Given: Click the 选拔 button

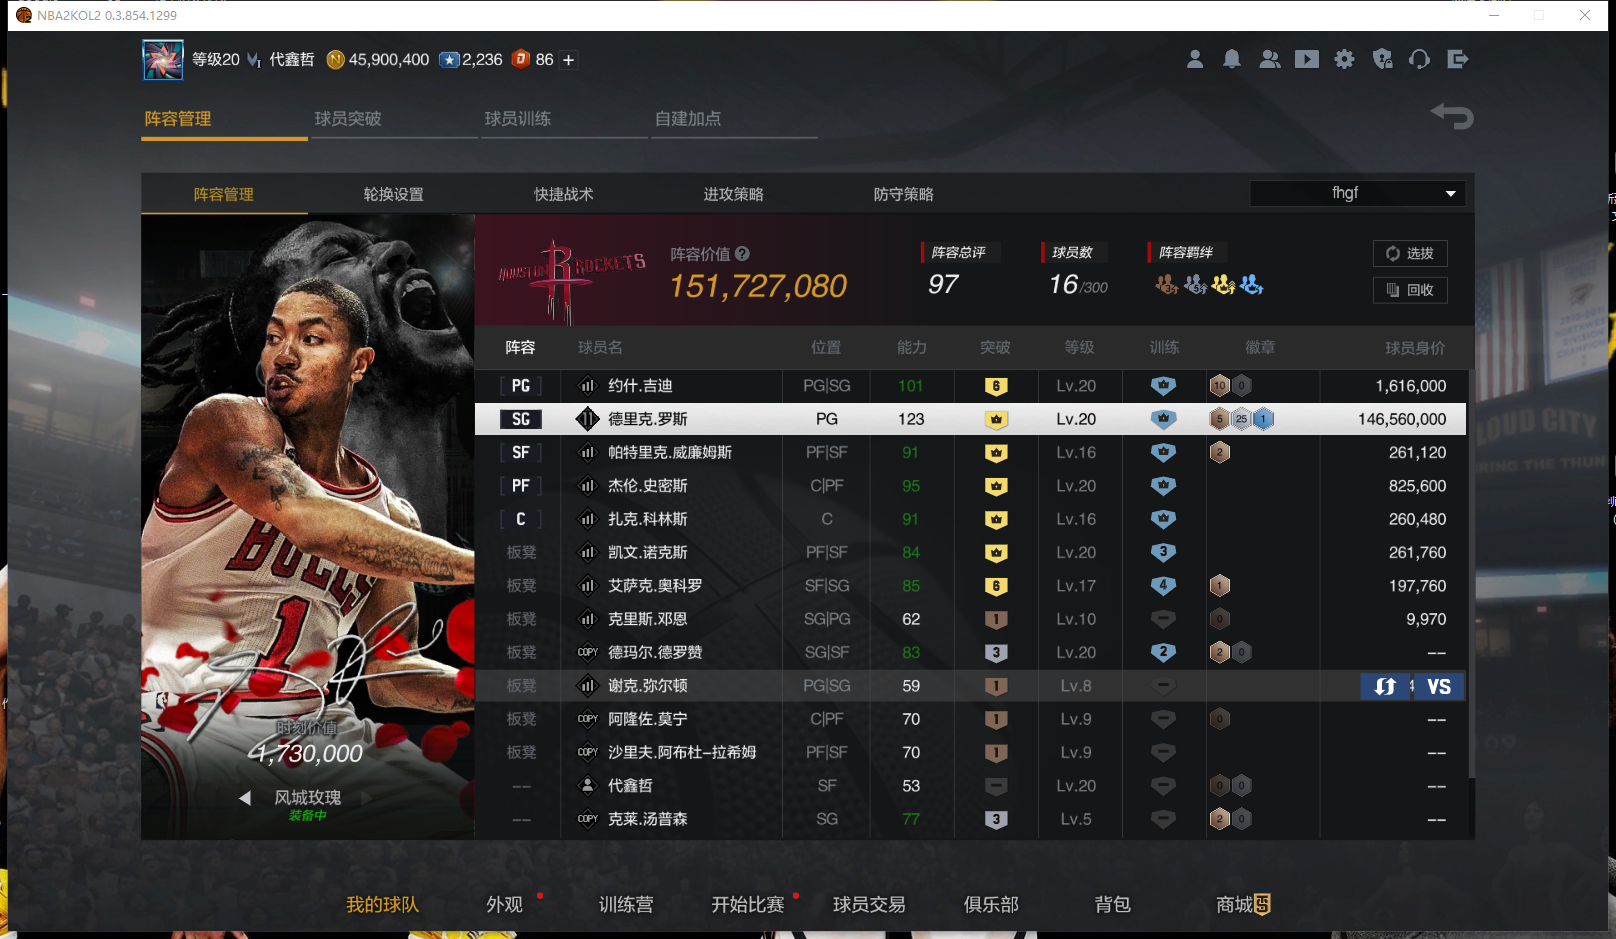Looking at the screenshot, I should click(1410, 254).
